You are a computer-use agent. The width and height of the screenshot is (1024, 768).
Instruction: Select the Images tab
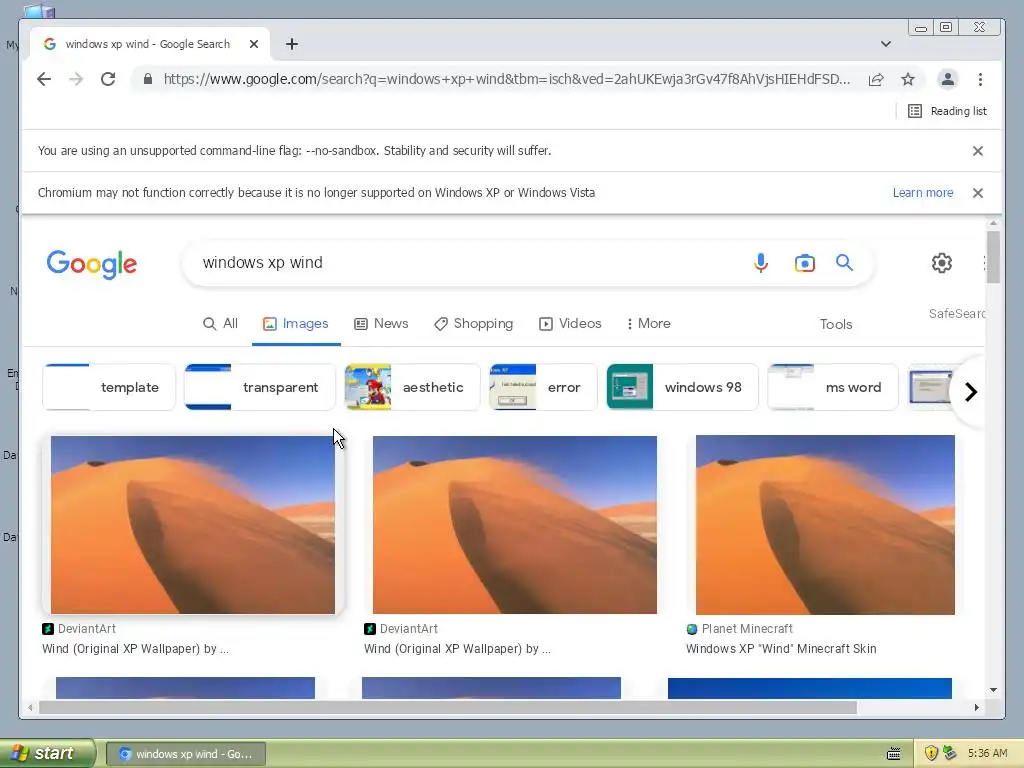296,323
